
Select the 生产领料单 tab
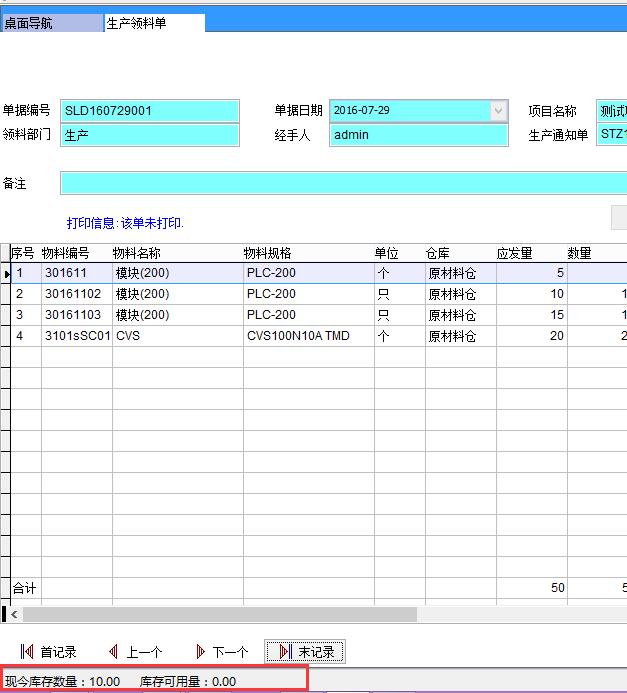[x=154, y=23]
